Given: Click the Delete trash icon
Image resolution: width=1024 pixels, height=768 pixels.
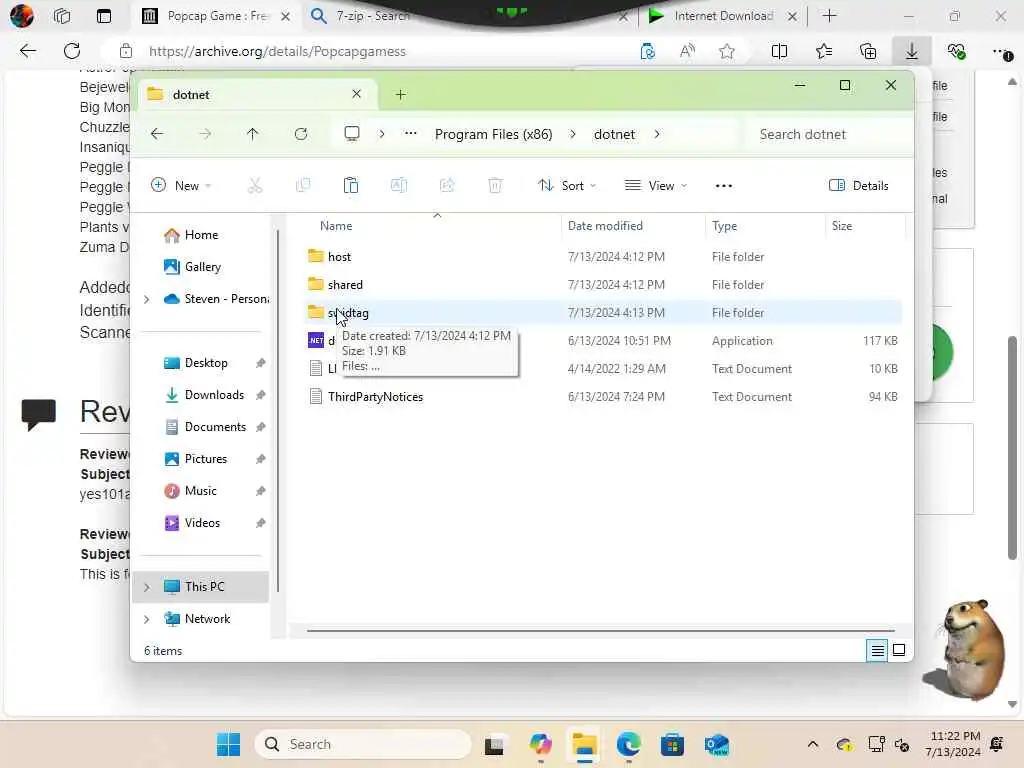Looking at the screenshot, I should pos(495,185).
